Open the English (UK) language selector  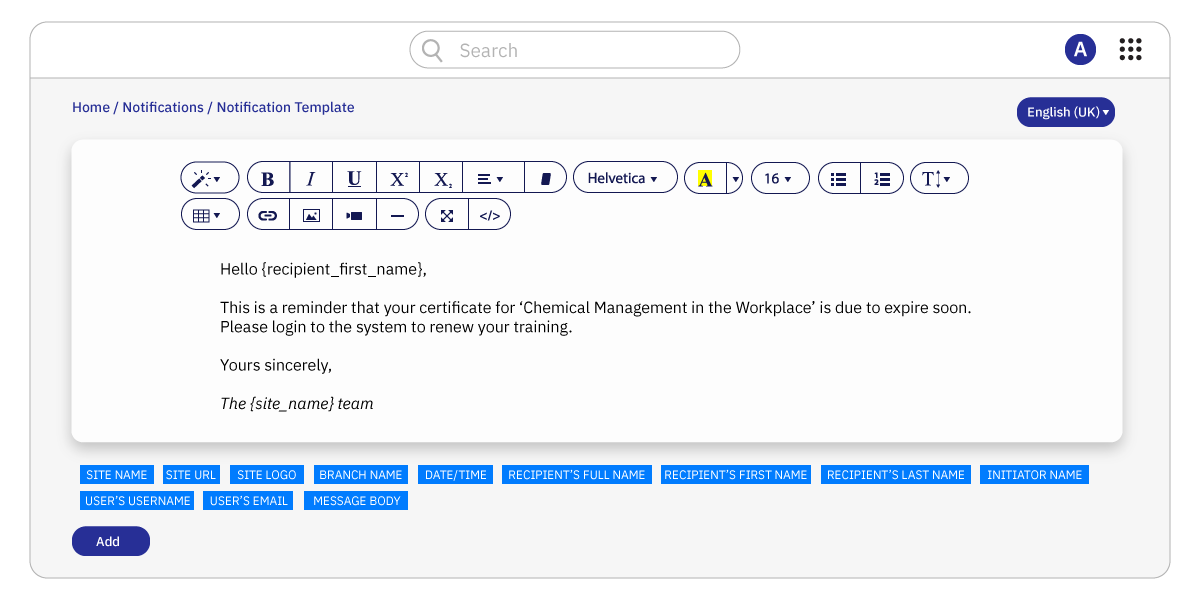point(1065,112)
